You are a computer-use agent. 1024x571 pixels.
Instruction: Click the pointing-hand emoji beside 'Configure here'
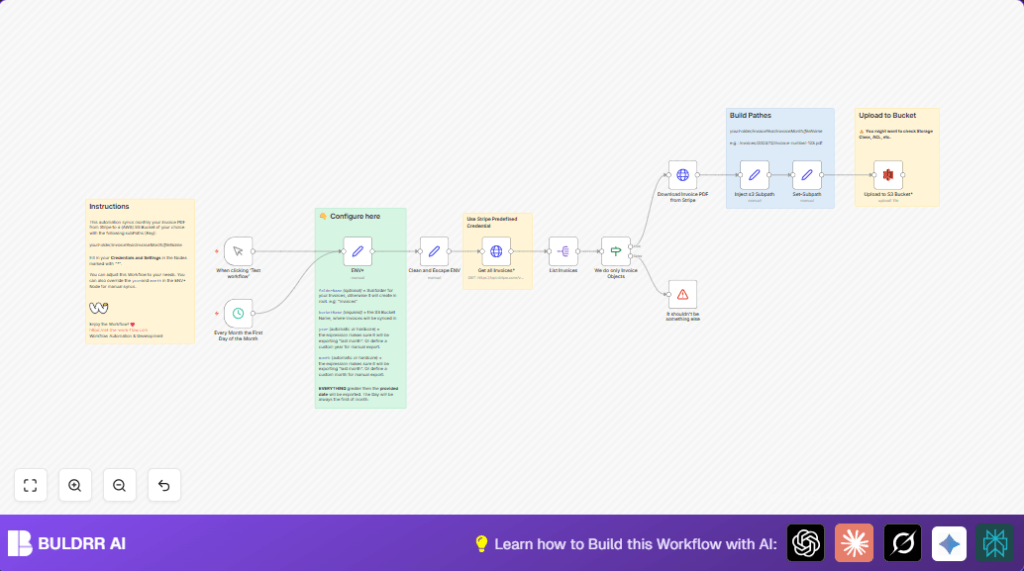tap(323, 216)
